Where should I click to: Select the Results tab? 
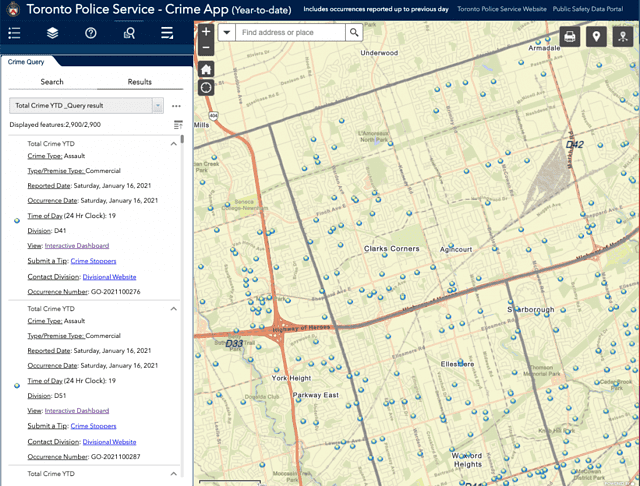click(x=139, y=82)
